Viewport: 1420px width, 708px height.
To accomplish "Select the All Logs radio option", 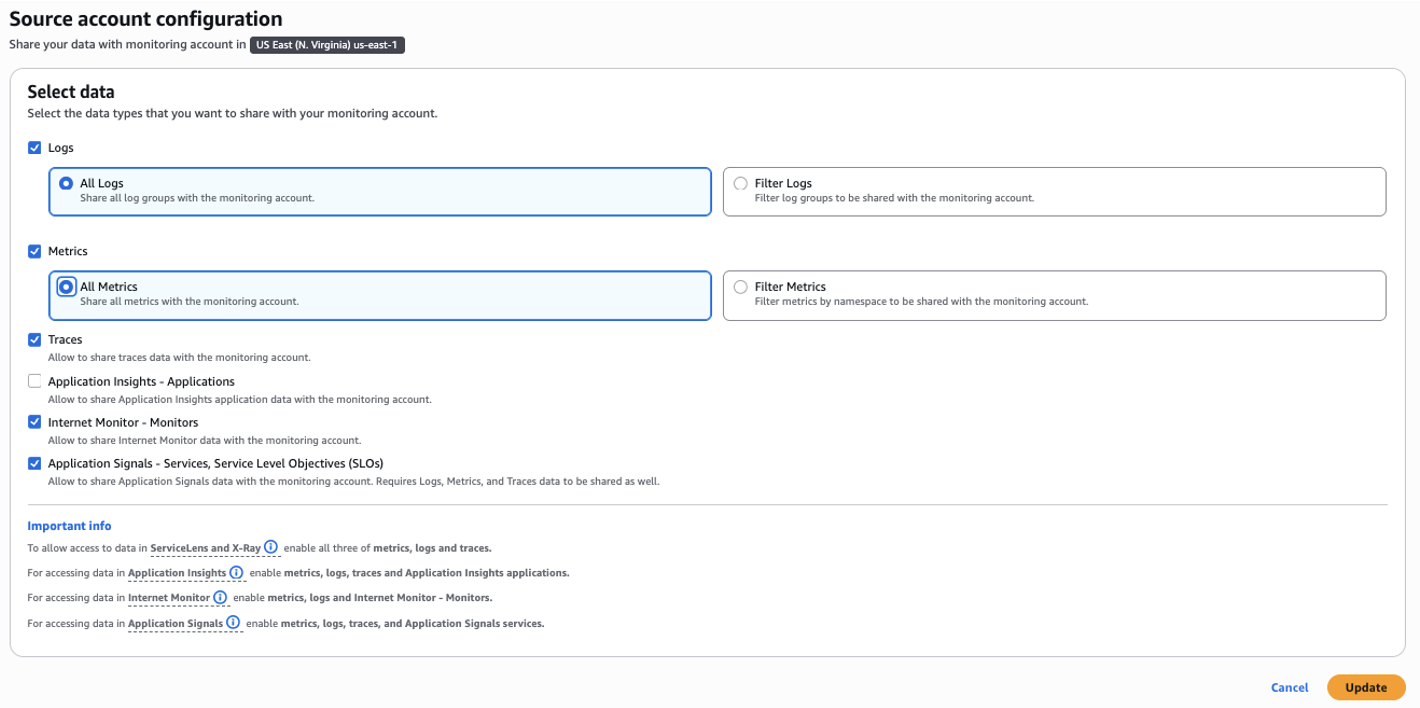I will coord(66,184).
